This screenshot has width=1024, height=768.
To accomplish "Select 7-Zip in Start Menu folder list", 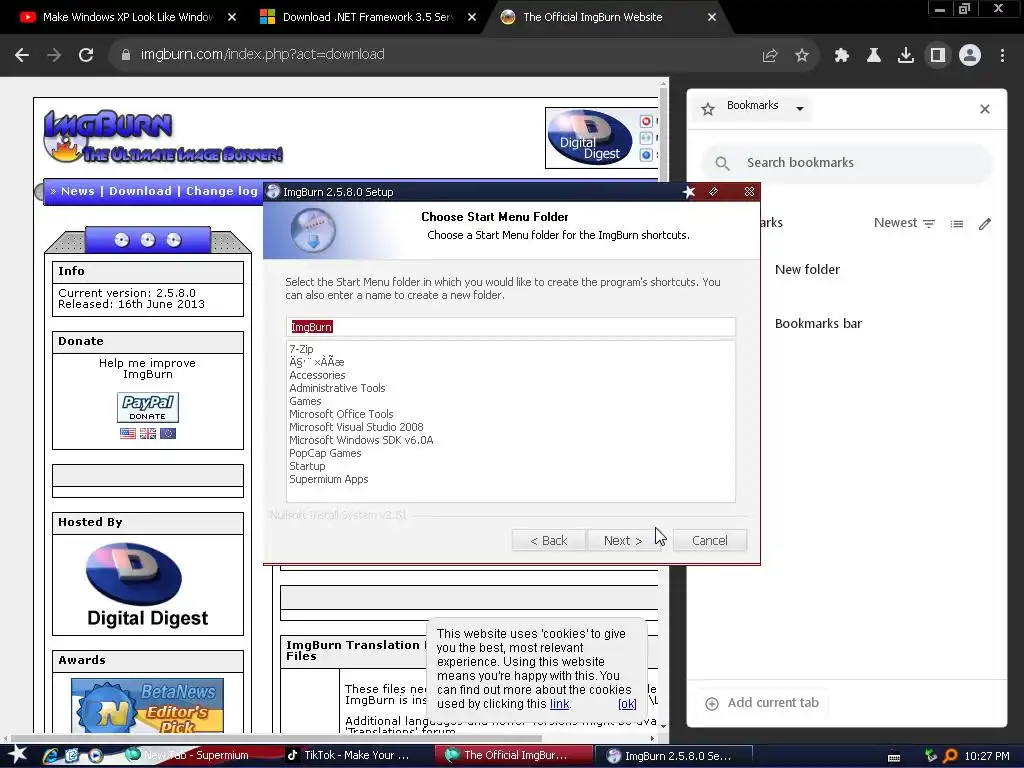I will [x=301, y=349].
